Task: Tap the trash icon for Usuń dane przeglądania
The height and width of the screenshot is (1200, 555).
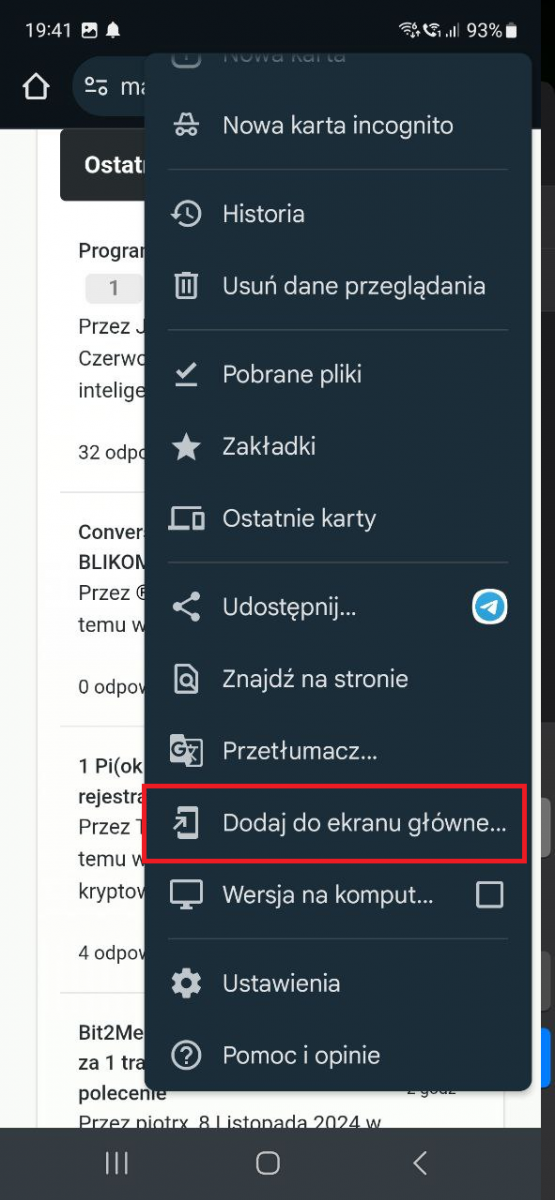Action: 186,286
